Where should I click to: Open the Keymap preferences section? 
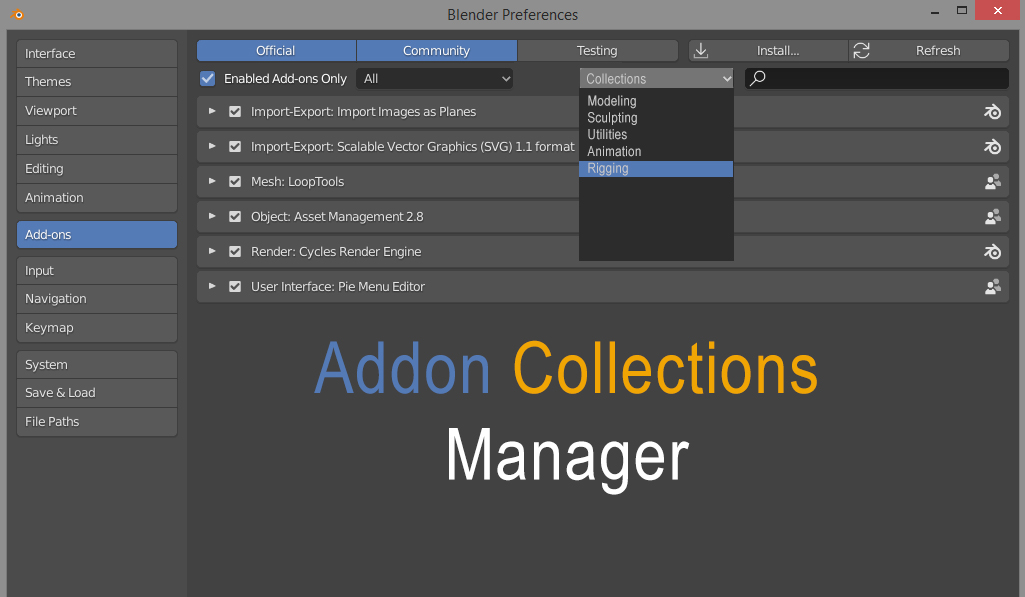tap(97, 328)
